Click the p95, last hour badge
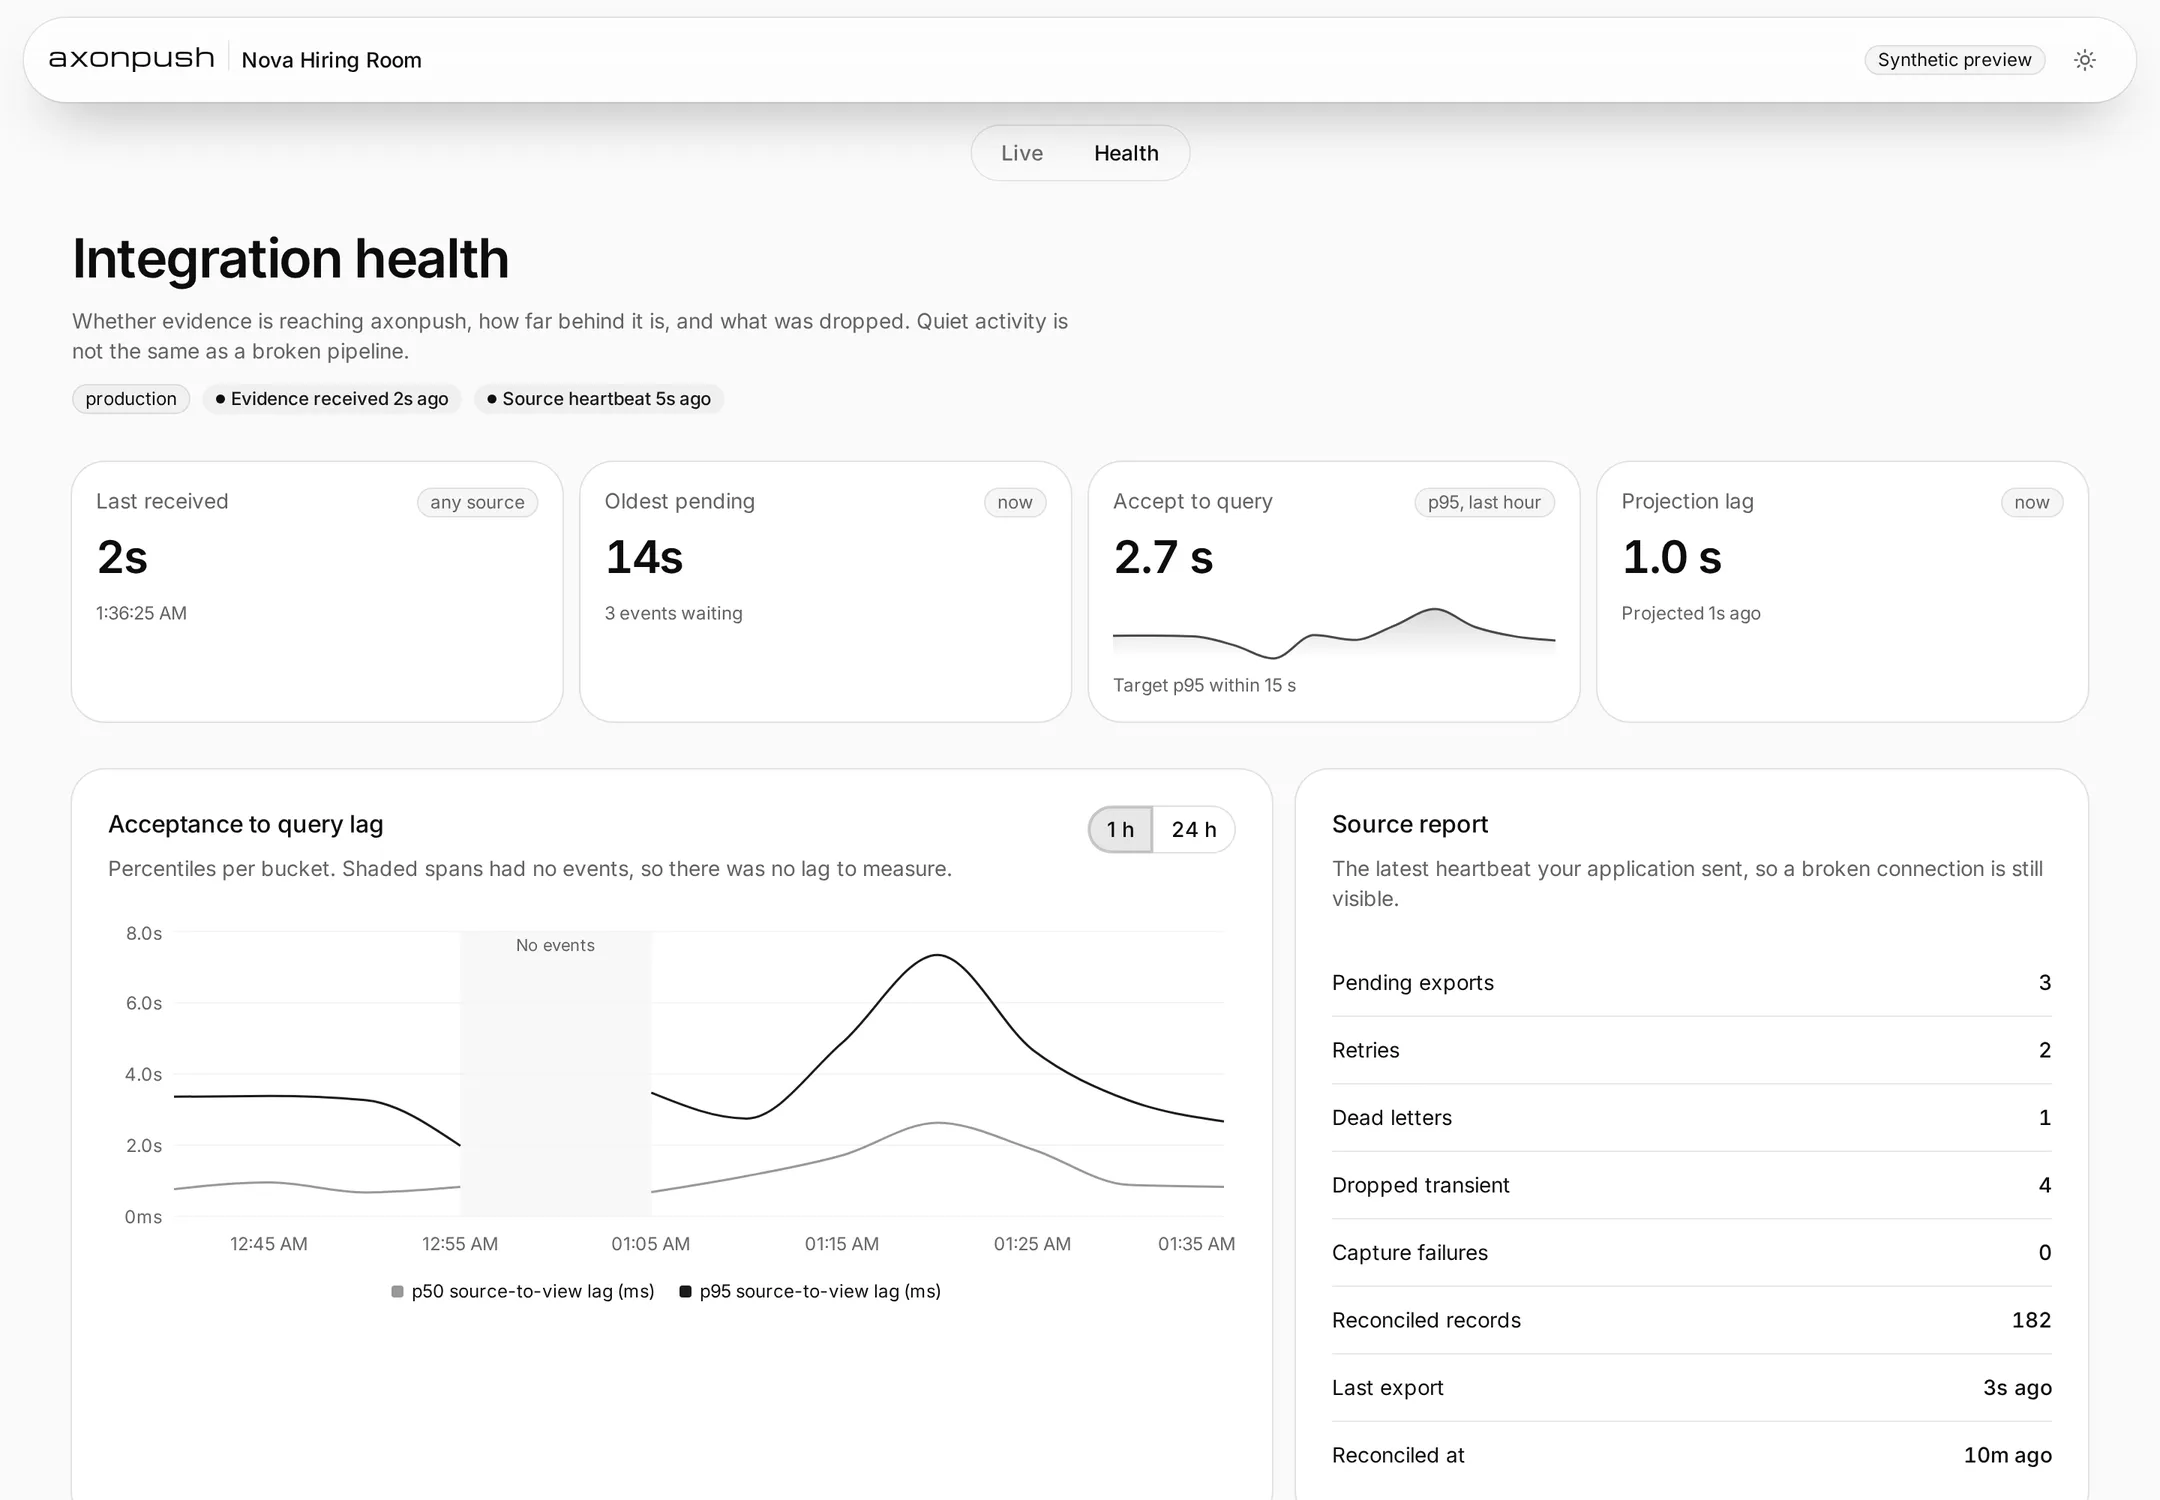Viewport: 2160px width, 1500px height. (1484, 502)
